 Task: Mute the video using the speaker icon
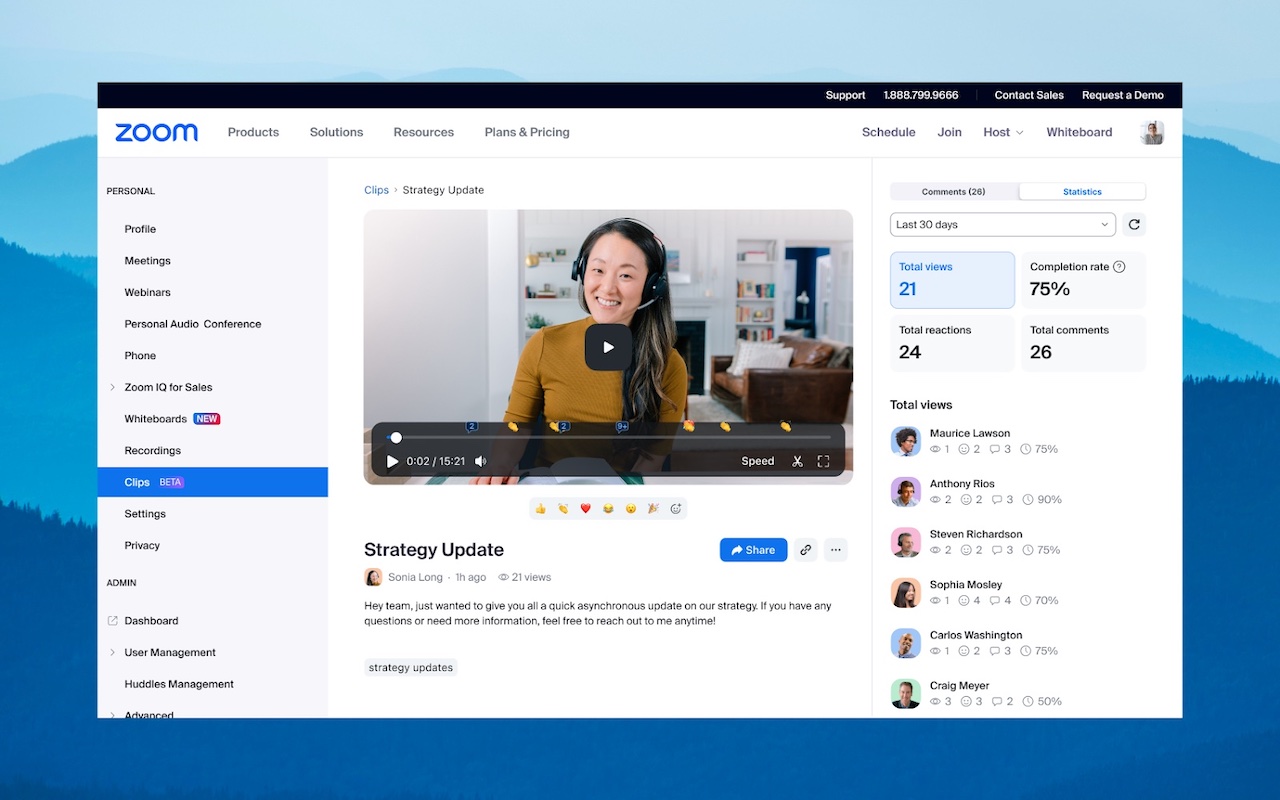tap(481, 461)
